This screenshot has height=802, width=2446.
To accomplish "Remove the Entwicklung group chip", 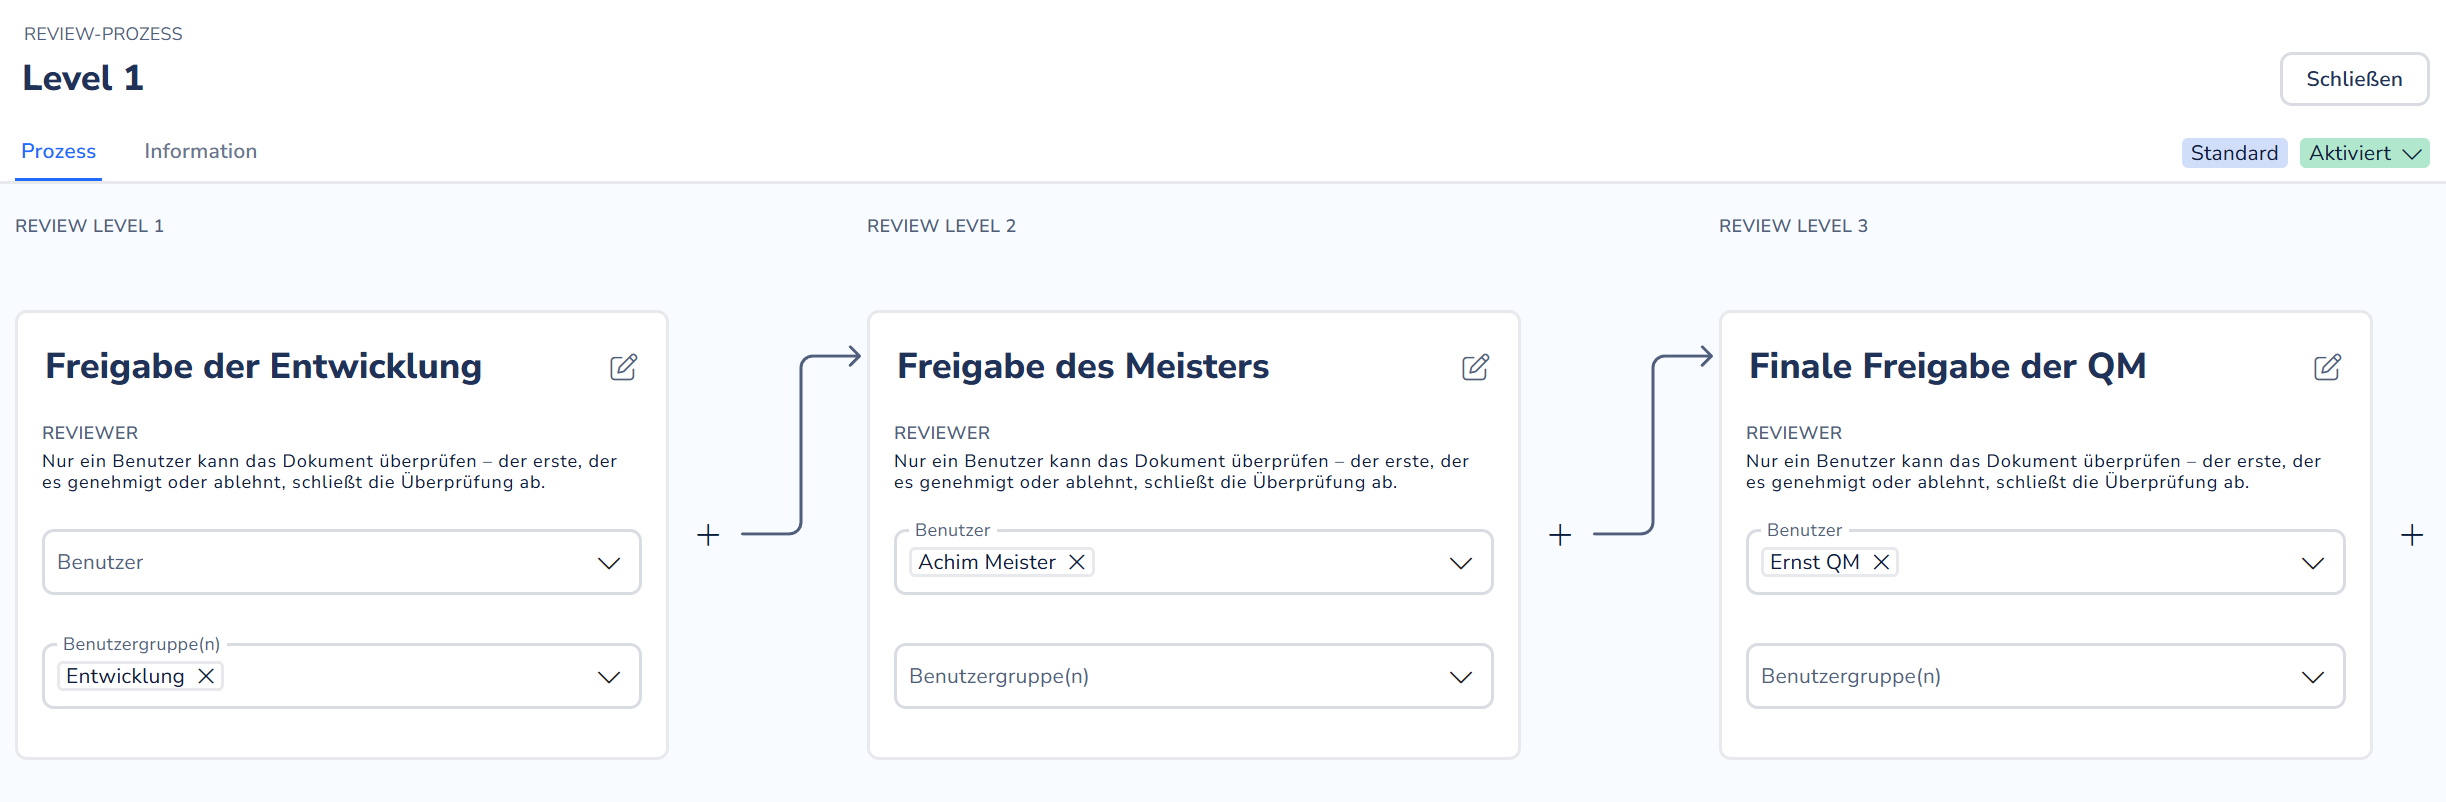I will click(x=207, y=676).
